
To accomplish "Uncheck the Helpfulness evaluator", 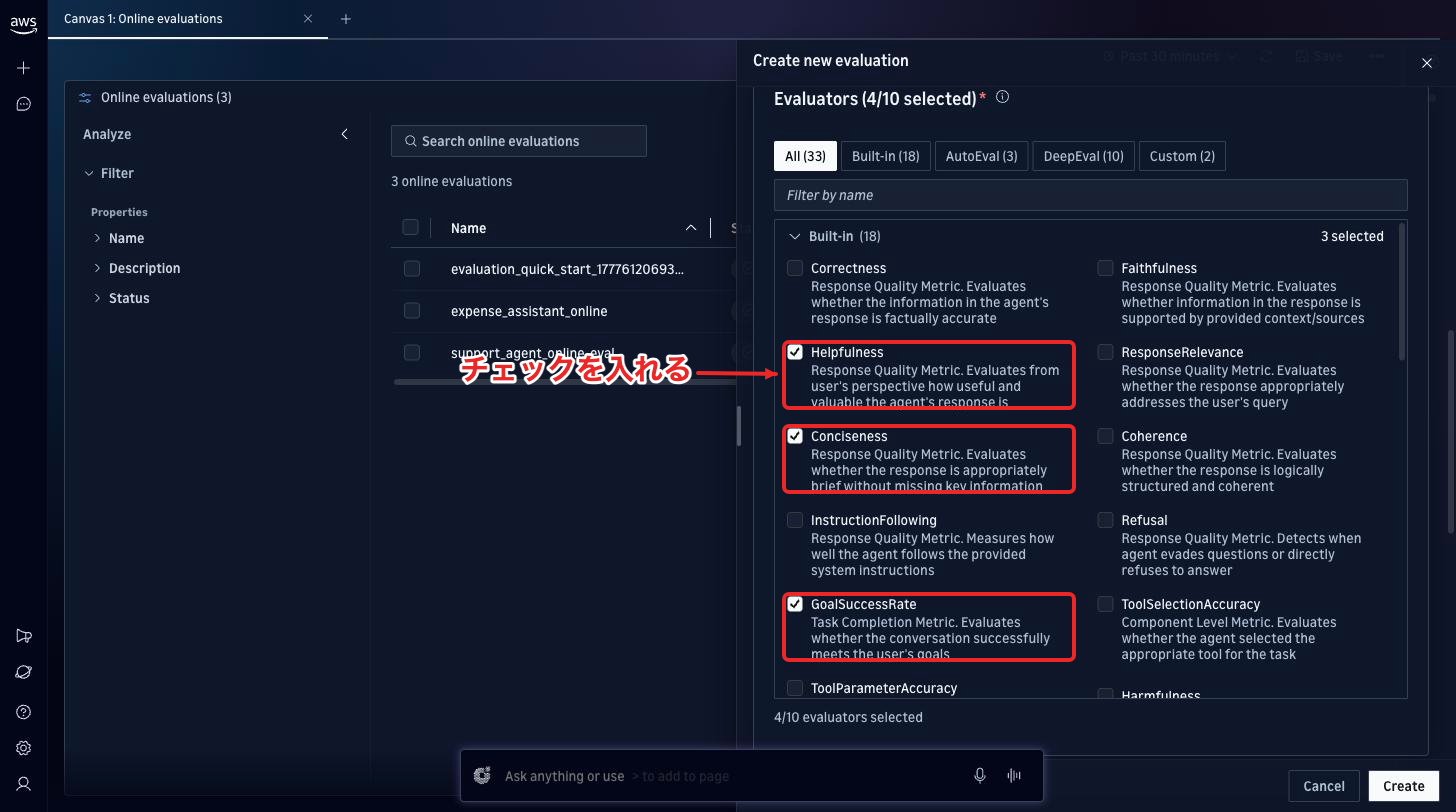I will tap(795, 352).
